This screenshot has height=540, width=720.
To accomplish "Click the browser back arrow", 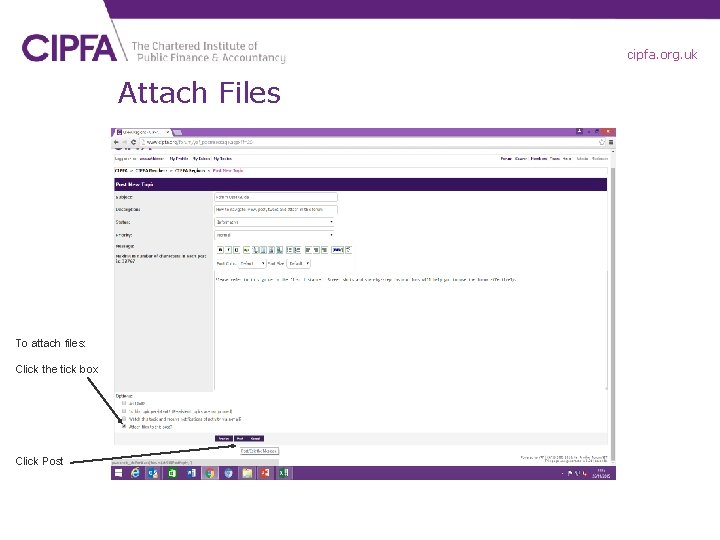I will [x=116, y=142].
